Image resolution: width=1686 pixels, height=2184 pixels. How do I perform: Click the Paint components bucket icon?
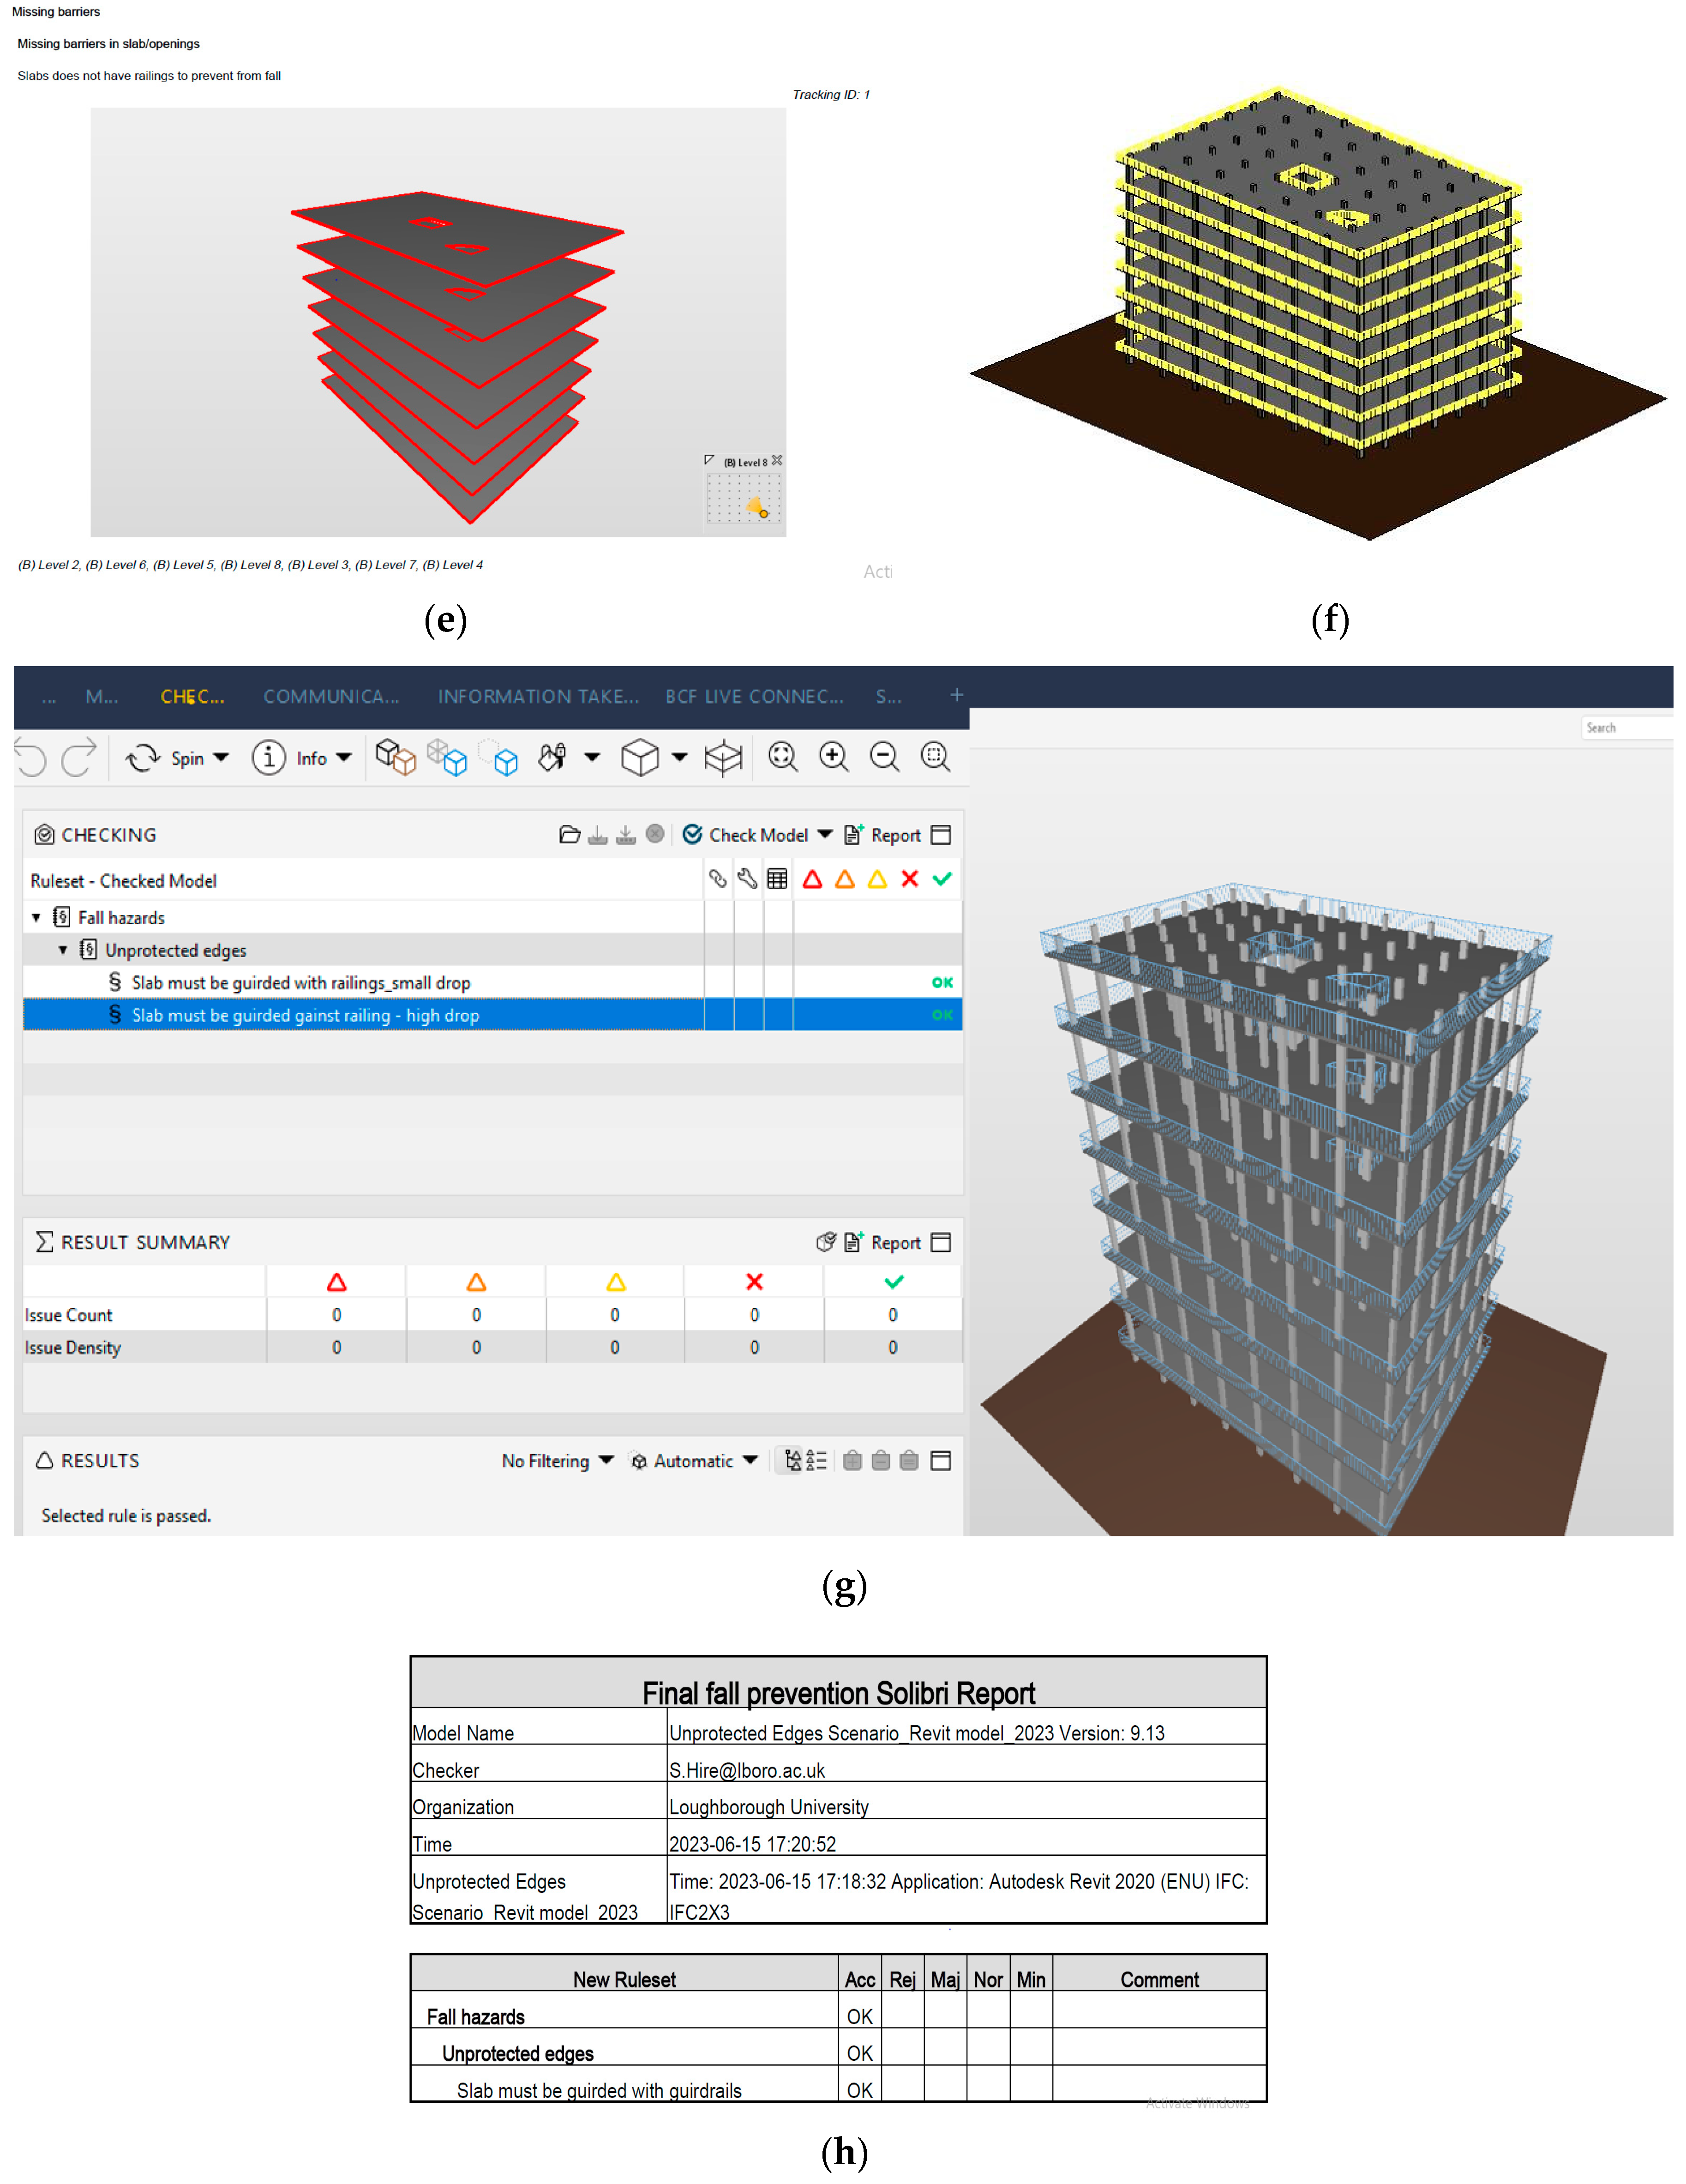pos(552,757)
